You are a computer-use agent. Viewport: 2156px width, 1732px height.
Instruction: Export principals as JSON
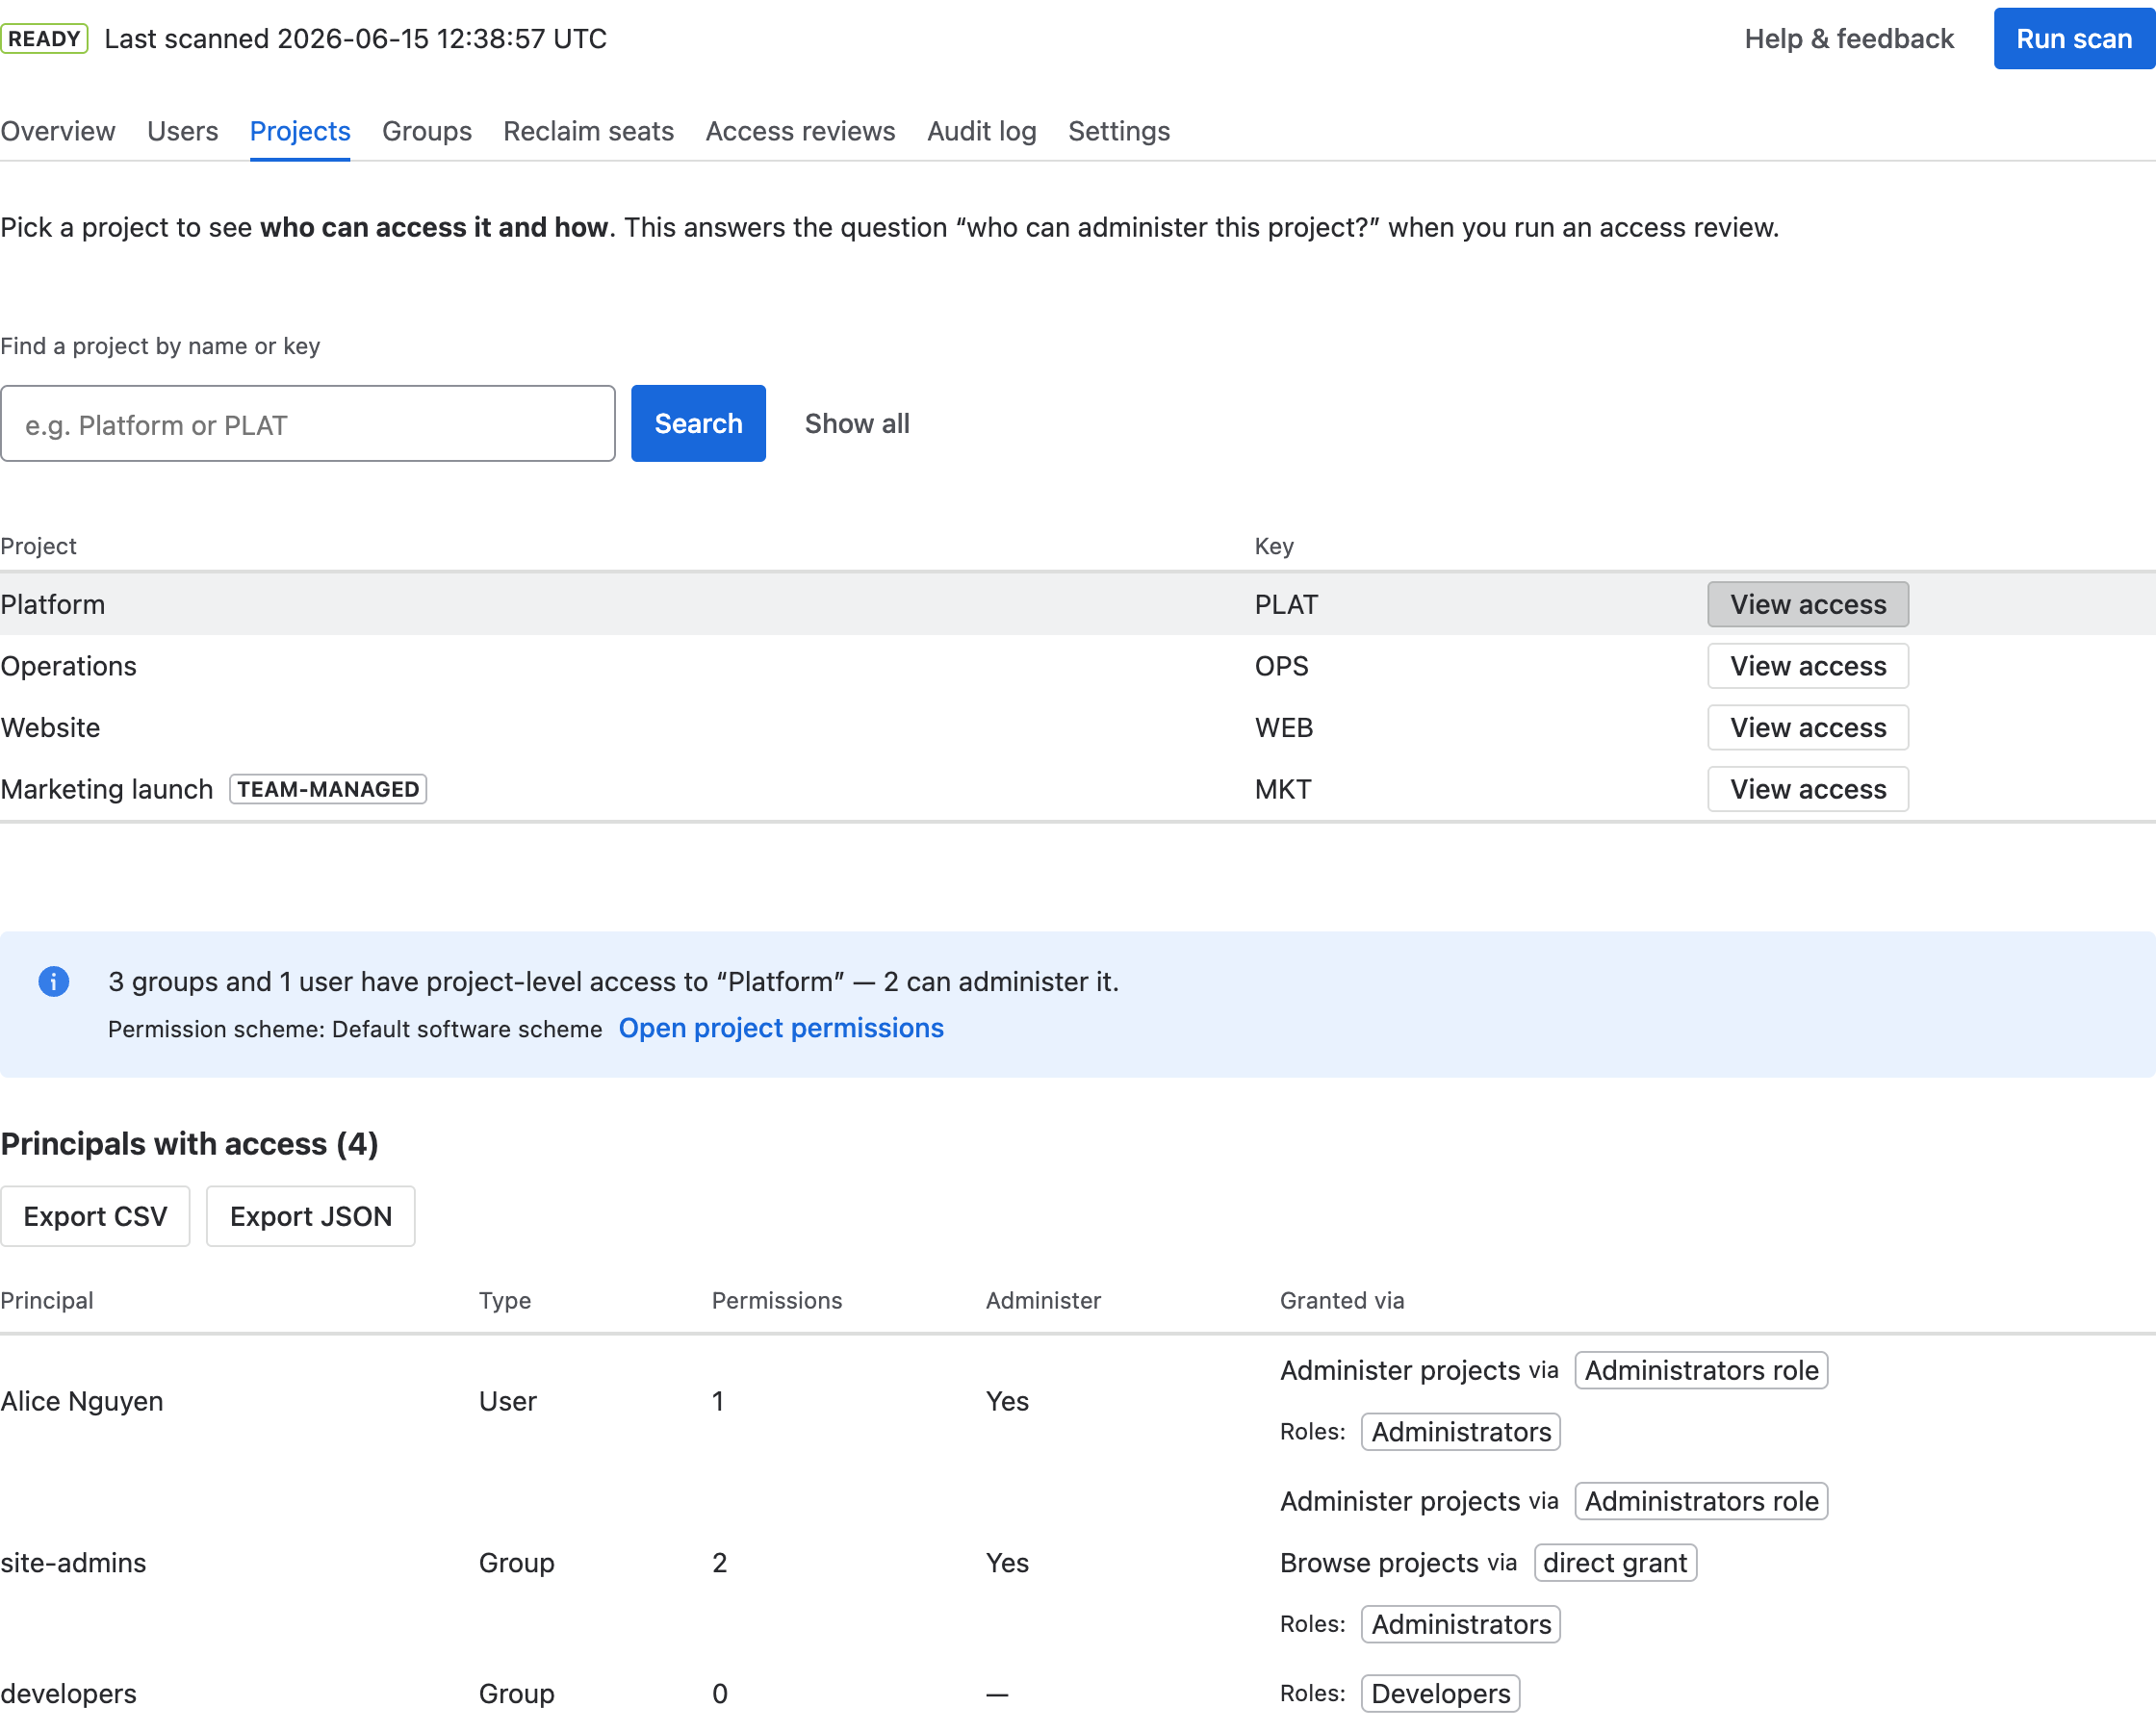pyautogui.click(x=311, y=1217)
